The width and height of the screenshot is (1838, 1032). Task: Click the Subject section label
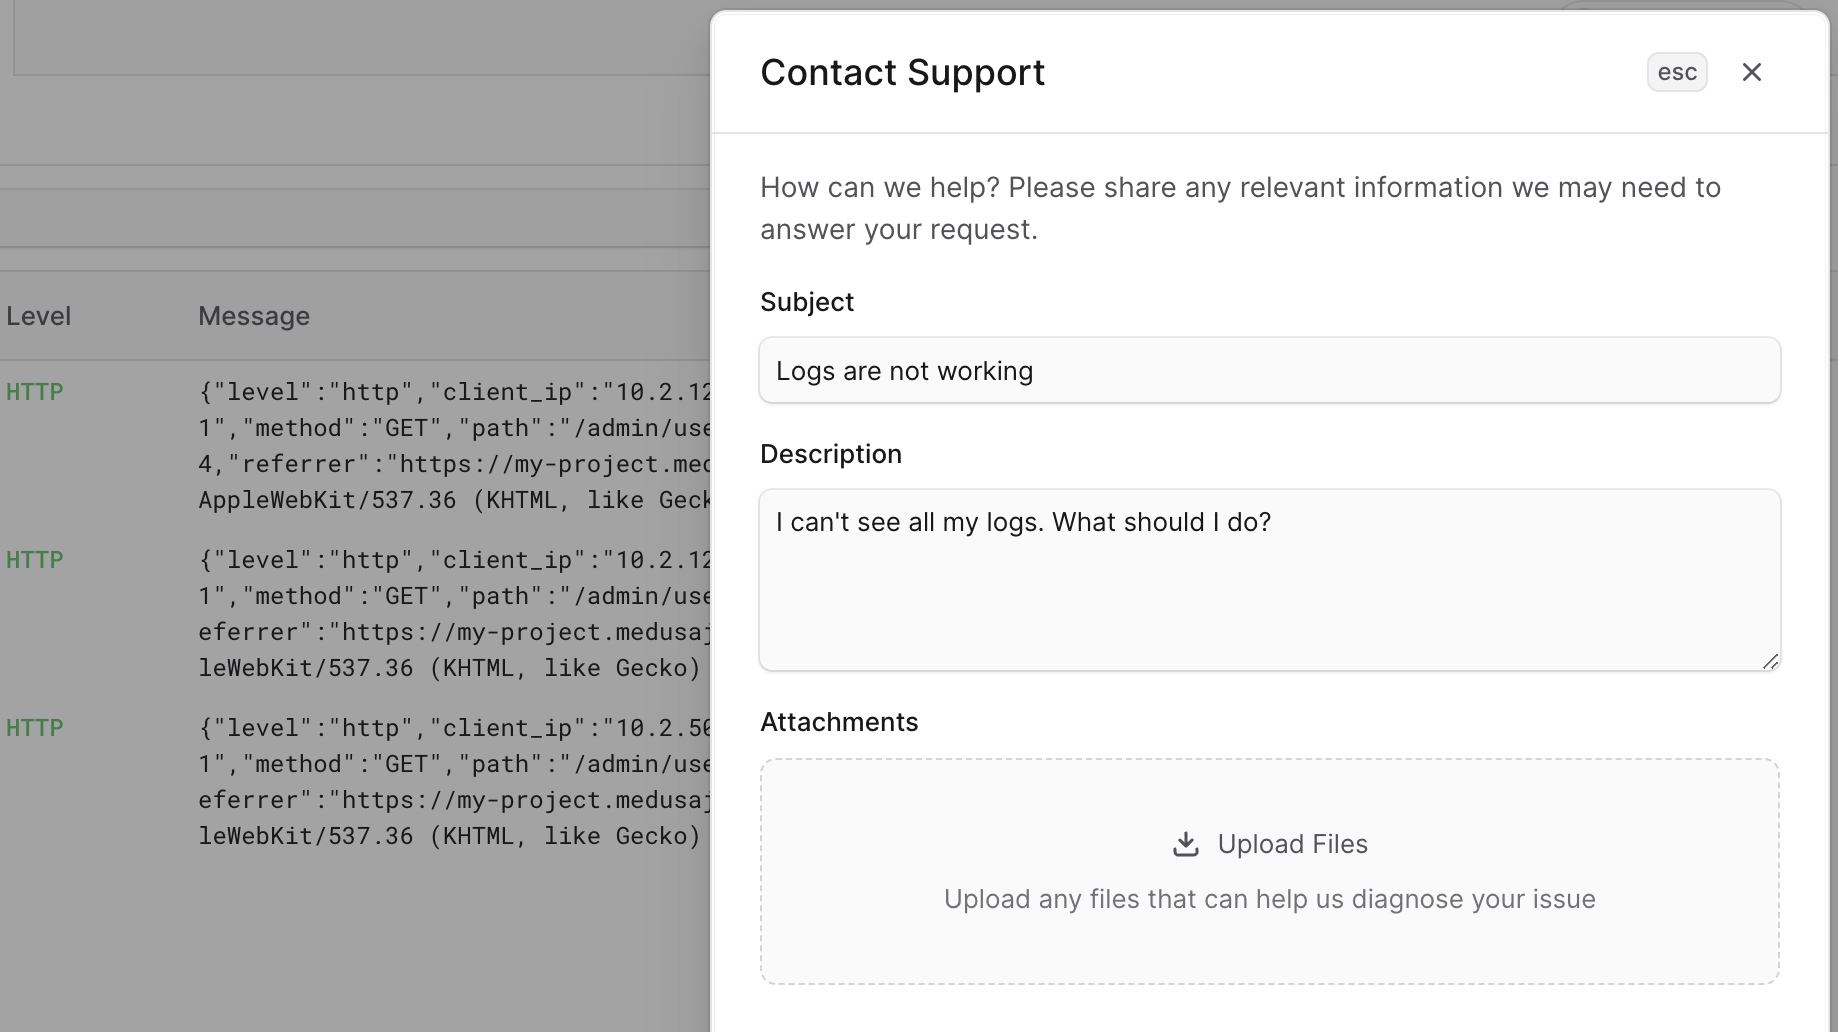(806, 301)
